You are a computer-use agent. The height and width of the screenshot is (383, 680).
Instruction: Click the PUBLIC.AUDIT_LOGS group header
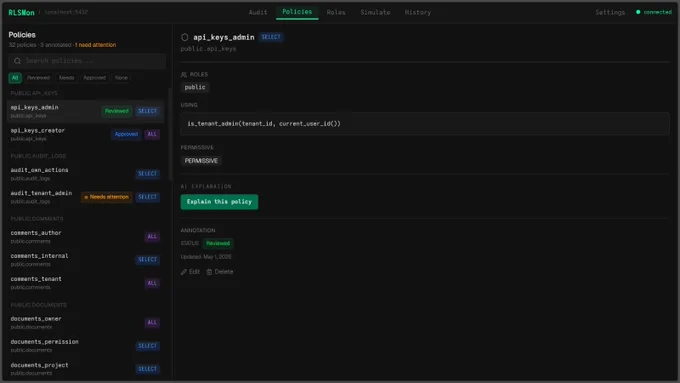click(38, 156)
